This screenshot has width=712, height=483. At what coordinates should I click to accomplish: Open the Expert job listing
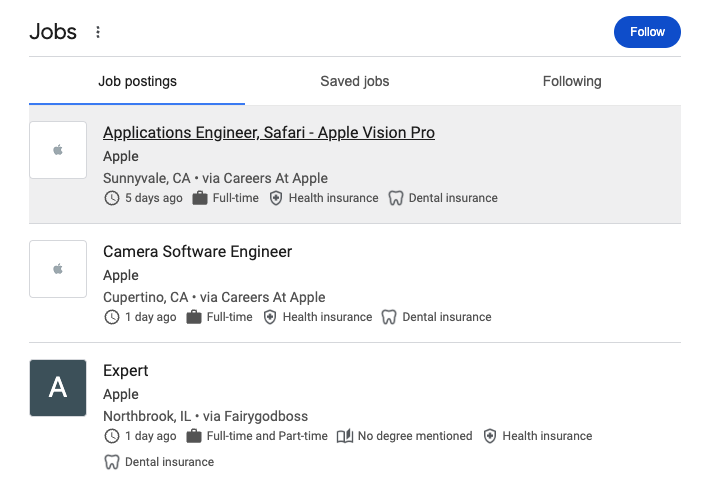[x=126, y=370]
